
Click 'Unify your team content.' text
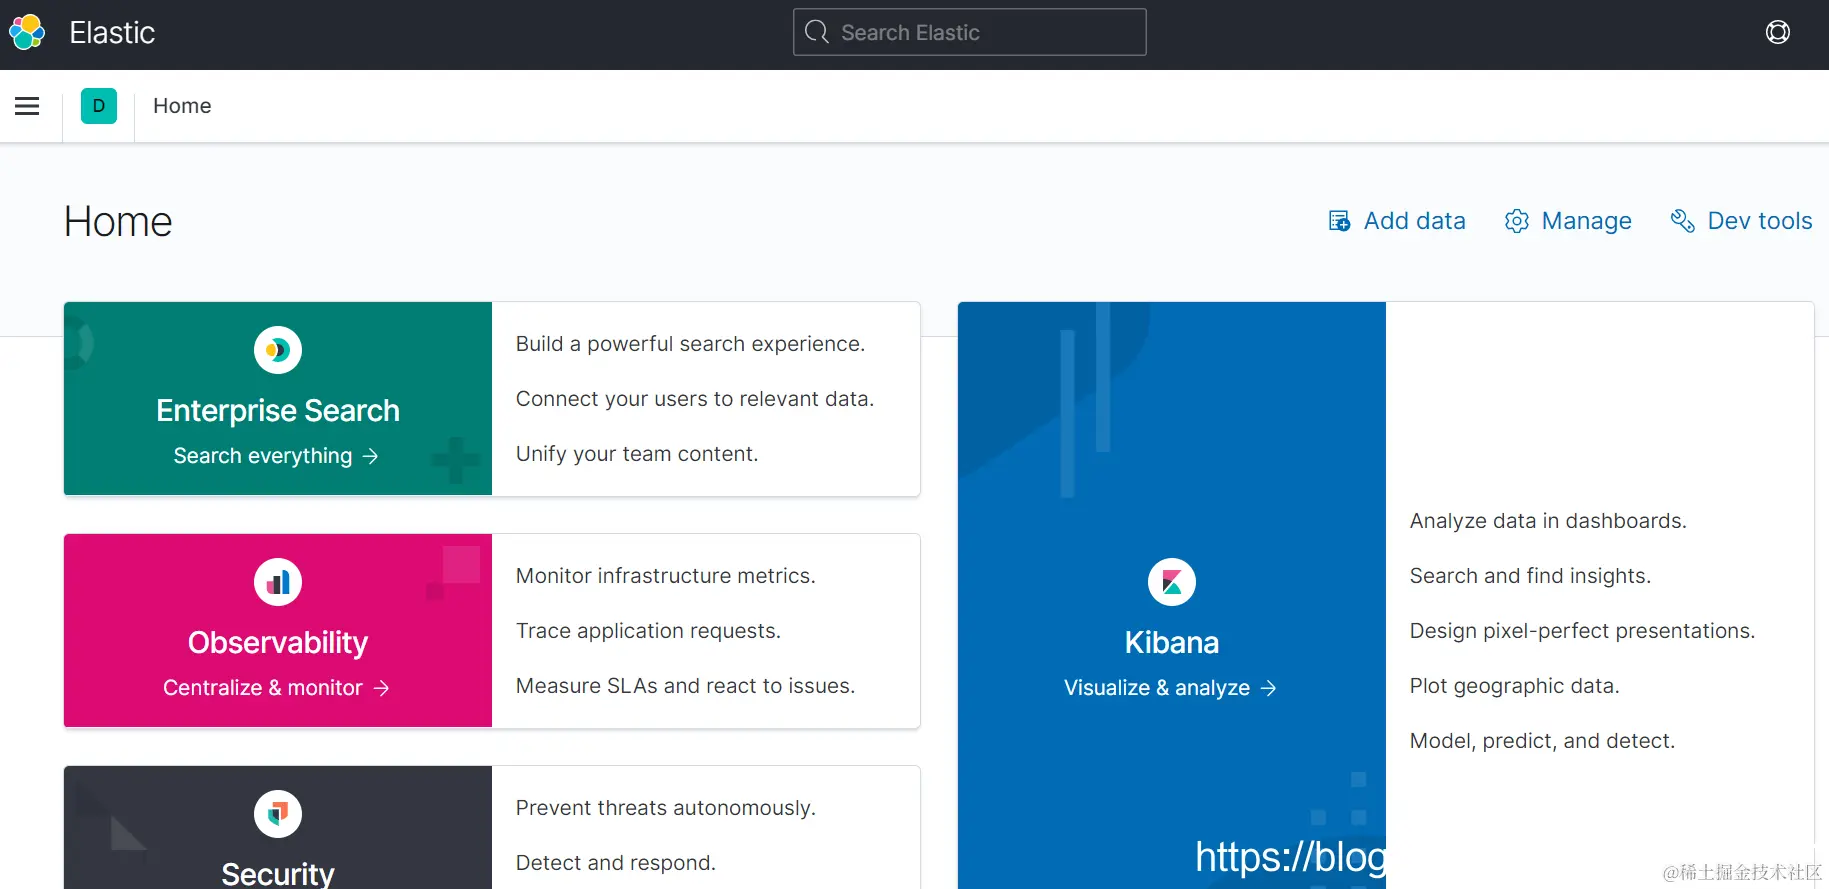pos(637,454)
